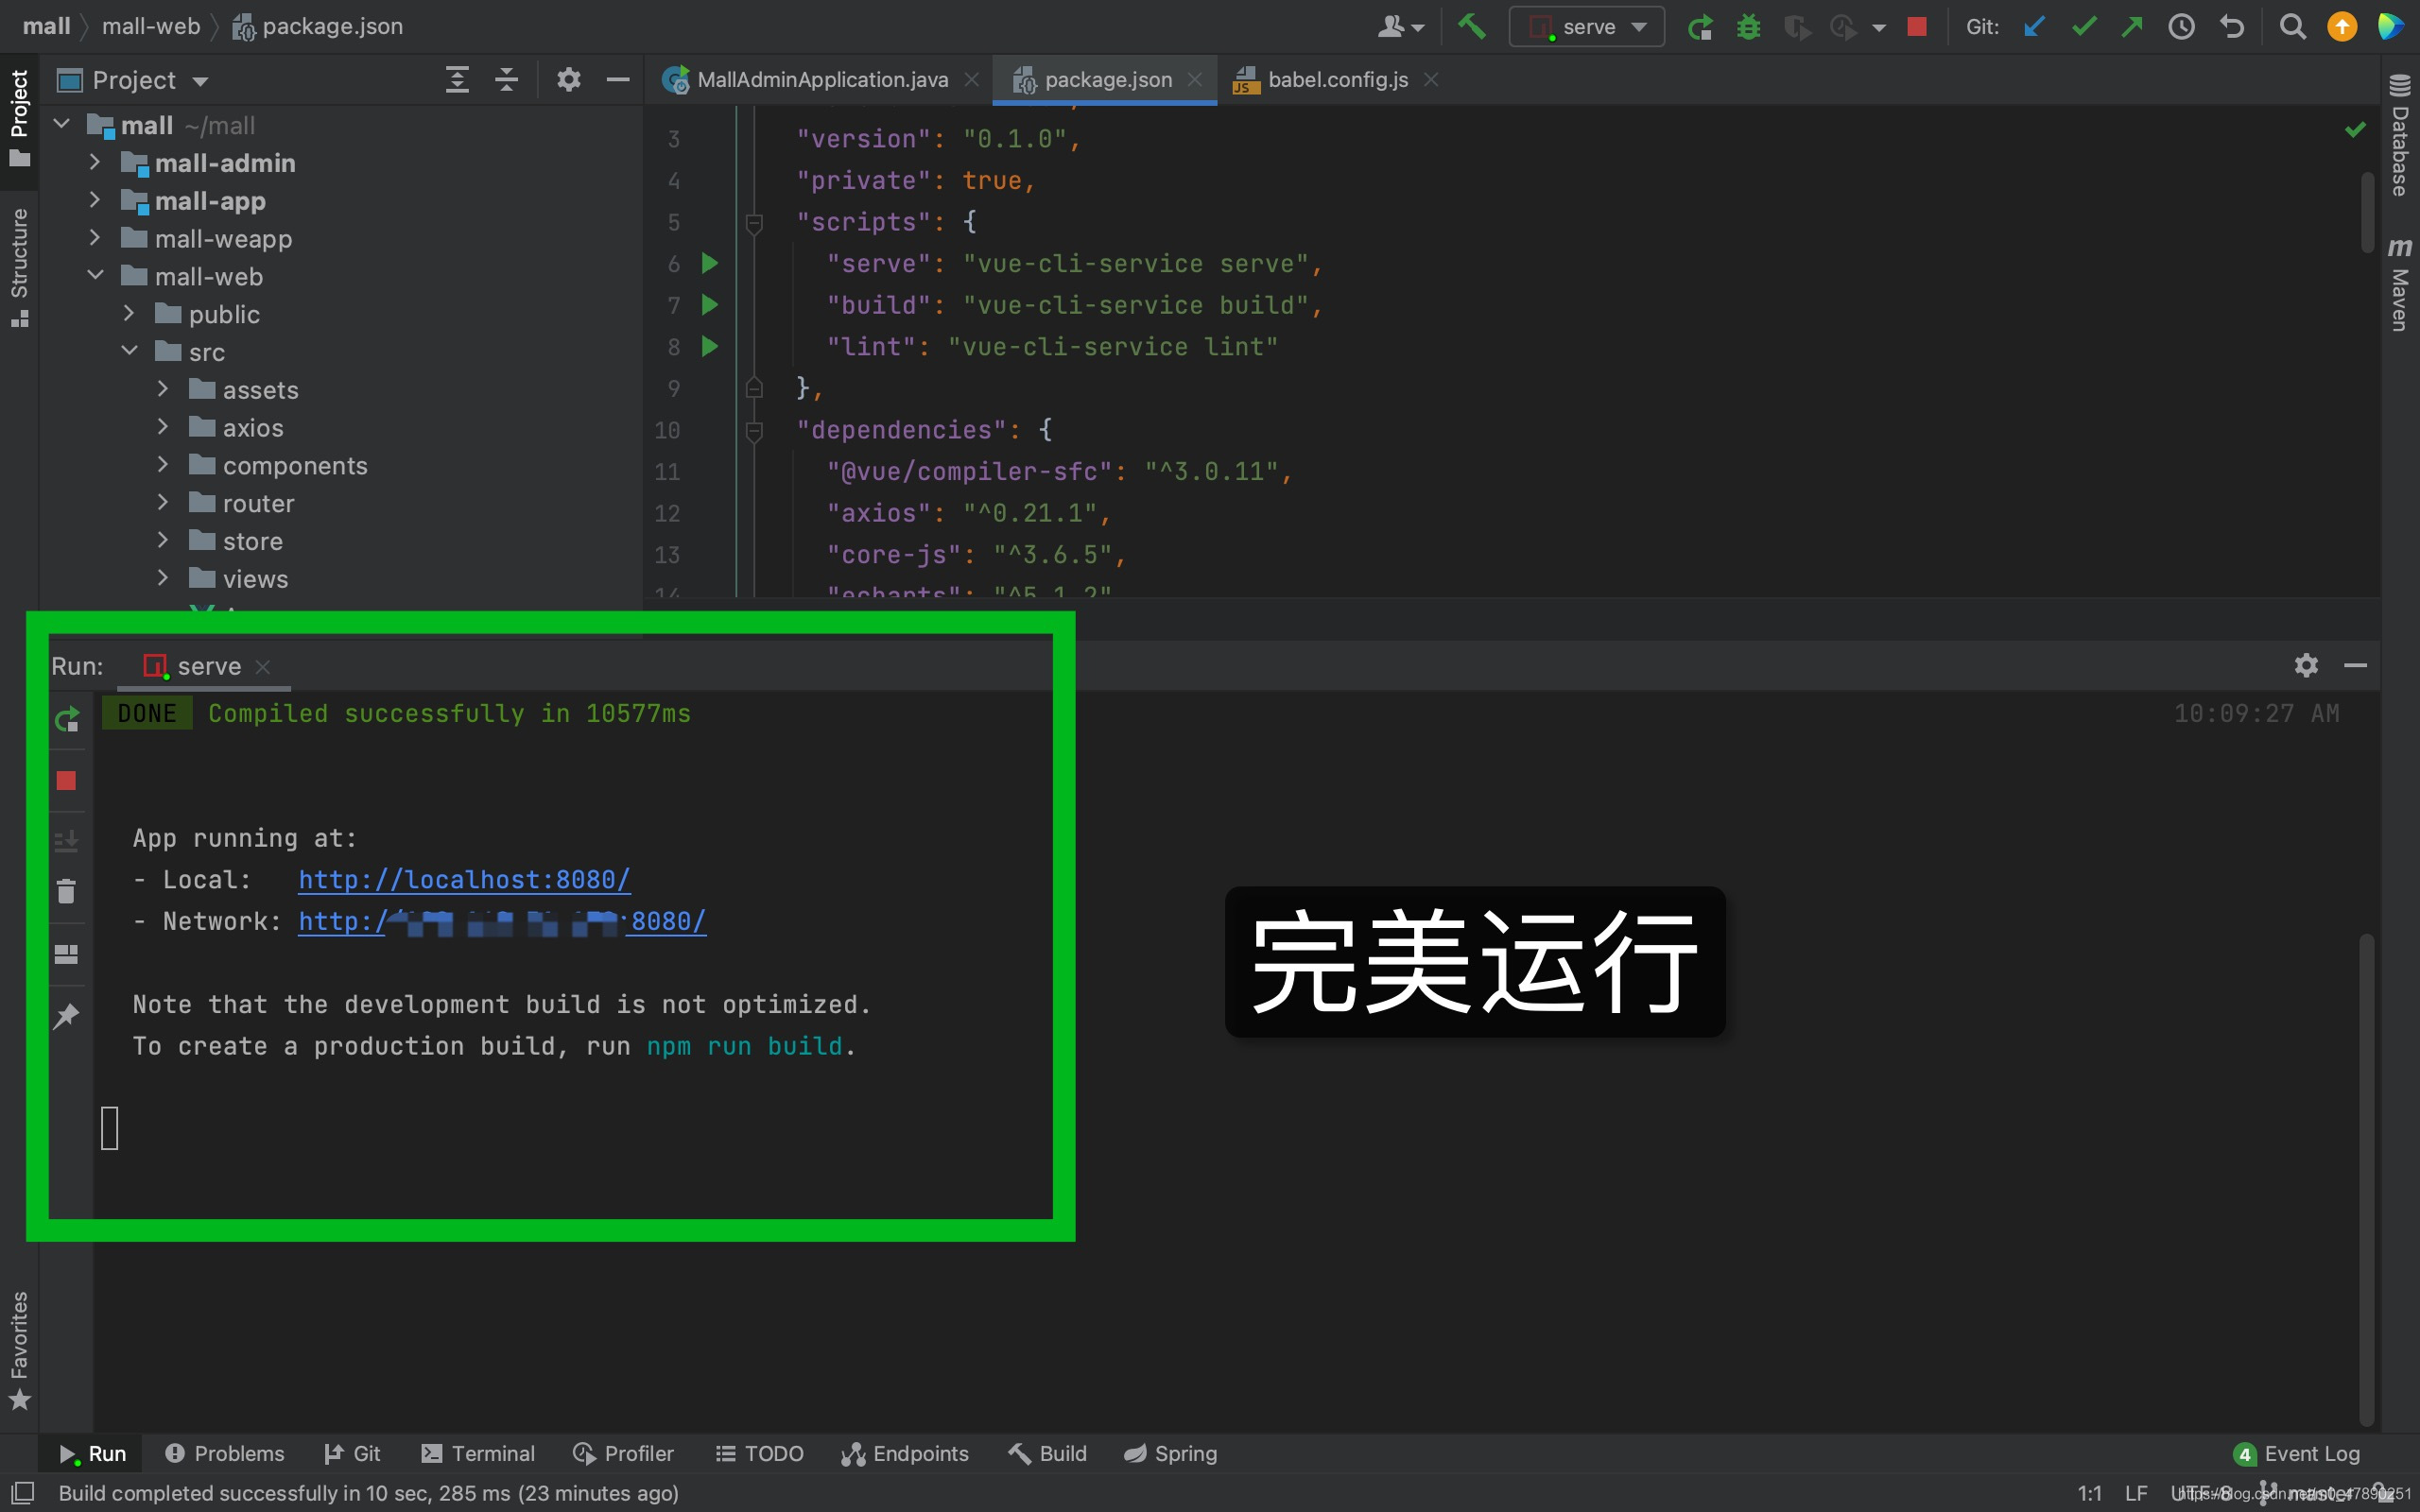Image resolution: width=2420 pixels, height=1512 pixels.
Task: Expand the mall-admin folder in project tree
Action: (x=95, y=162)
